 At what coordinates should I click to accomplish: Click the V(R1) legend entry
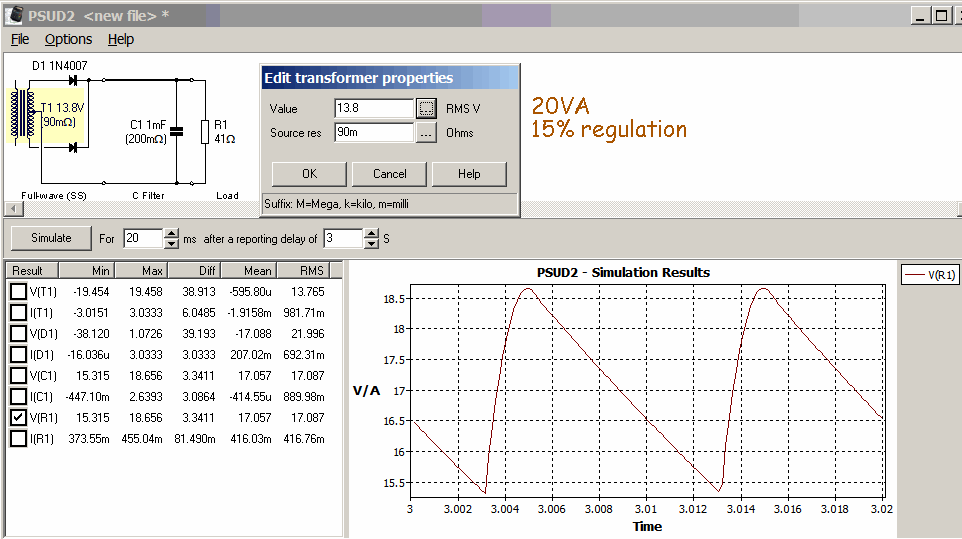coord(930,275)
